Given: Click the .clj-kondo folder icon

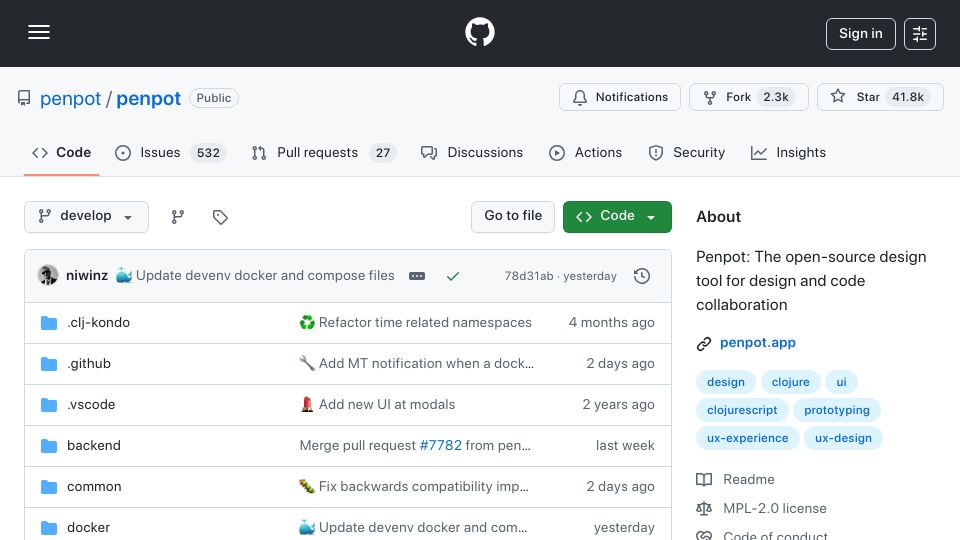Looking at the screenshot, I should [x=48, y=323].
